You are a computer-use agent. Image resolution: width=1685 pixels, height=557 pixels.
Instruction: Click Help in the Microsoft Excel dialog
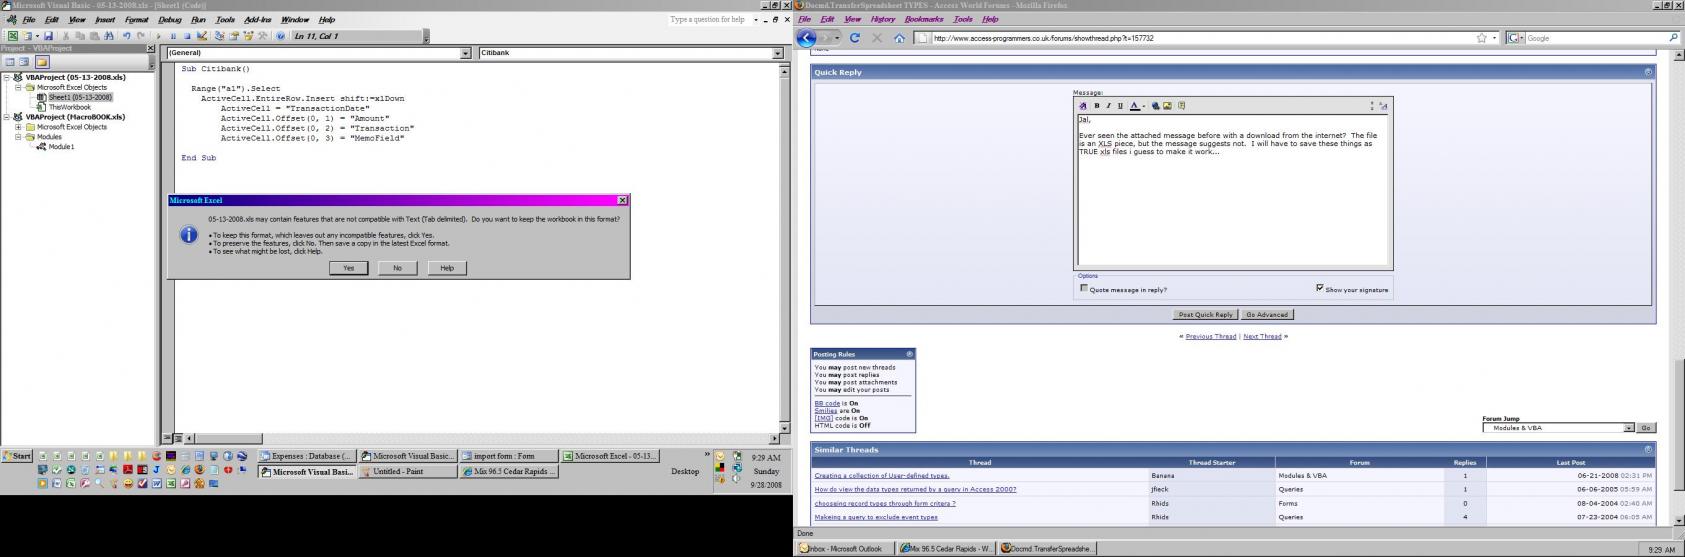point(447,268)
